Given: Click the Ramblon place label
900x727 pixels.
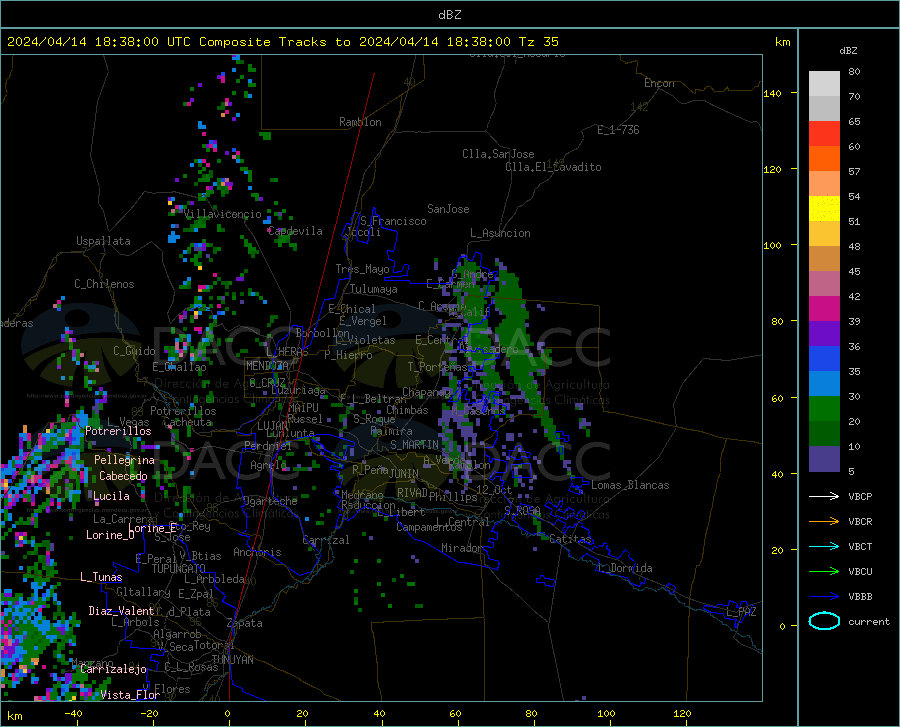Looking at the screenshot, I should click(x=360, y=122).
